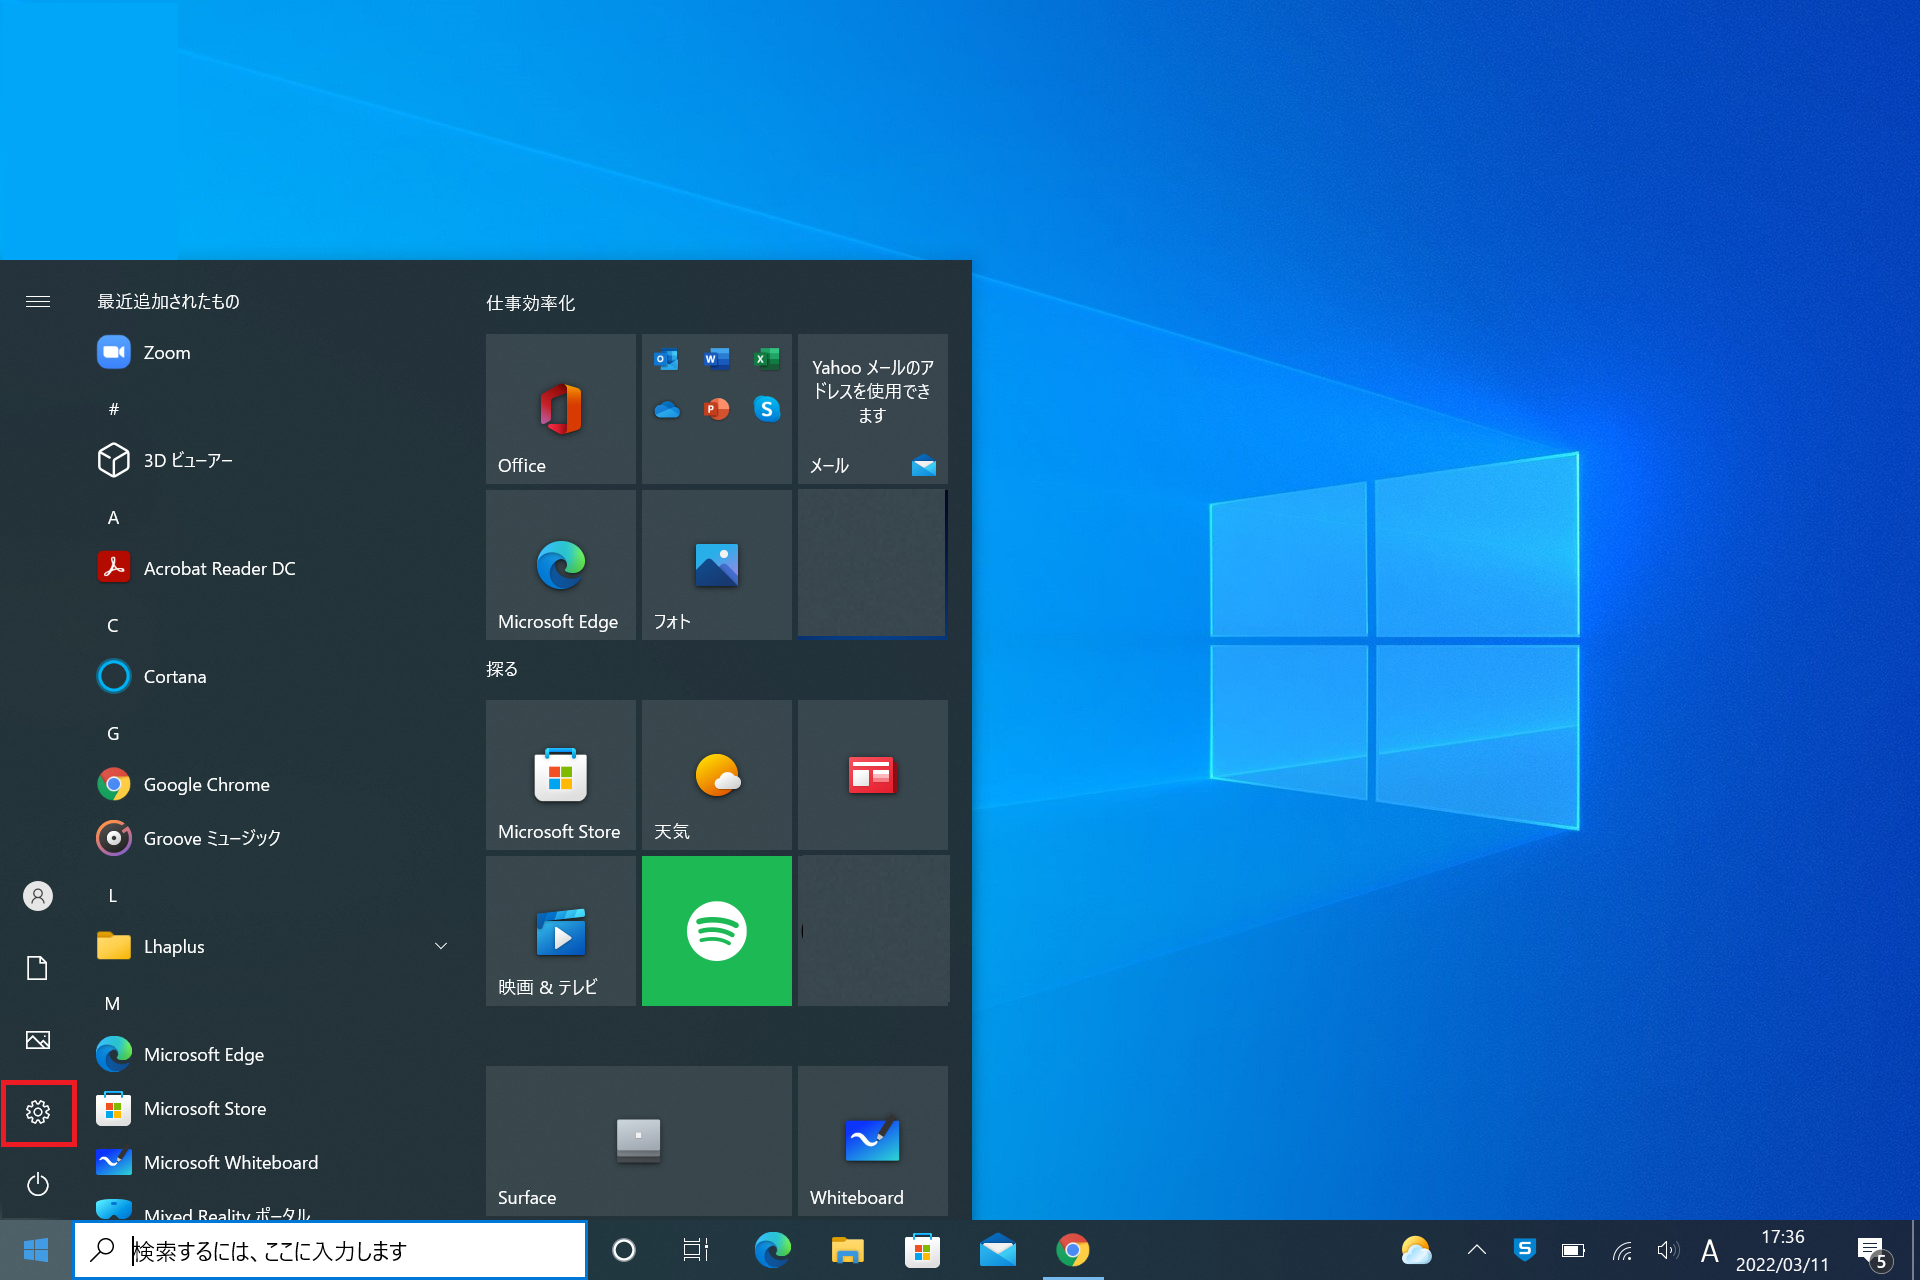
Task: Expand the Start menu hamburger icon
Action: 38,301
